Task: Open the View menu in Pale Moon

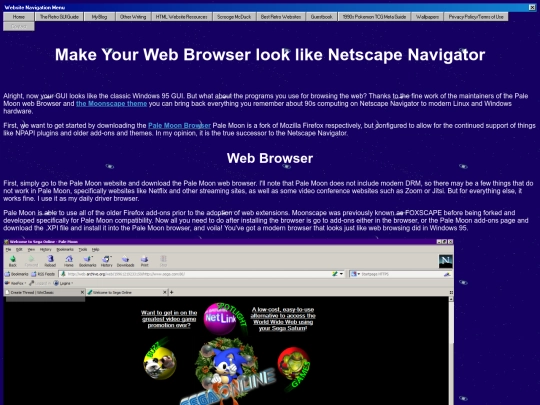Action: click(31, 249)
